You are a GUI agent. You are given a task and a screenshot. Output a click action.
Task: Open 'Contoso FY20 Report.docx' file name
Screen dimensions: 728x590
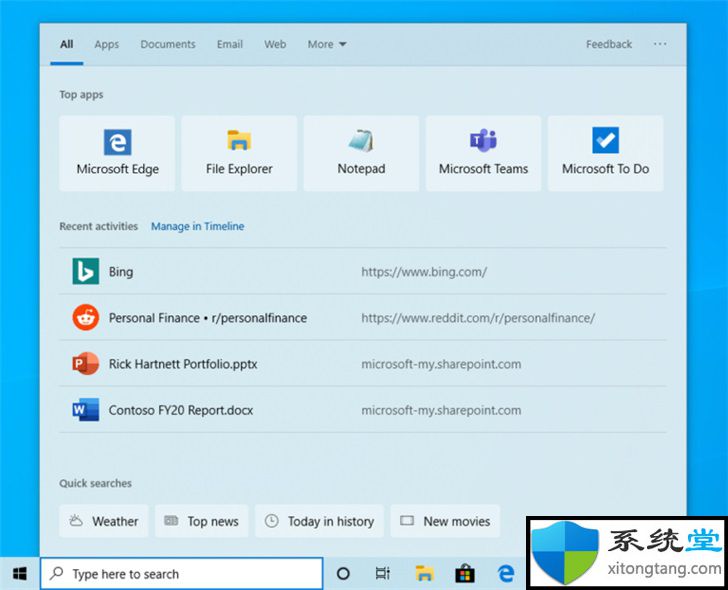click(x=181, y=410)
